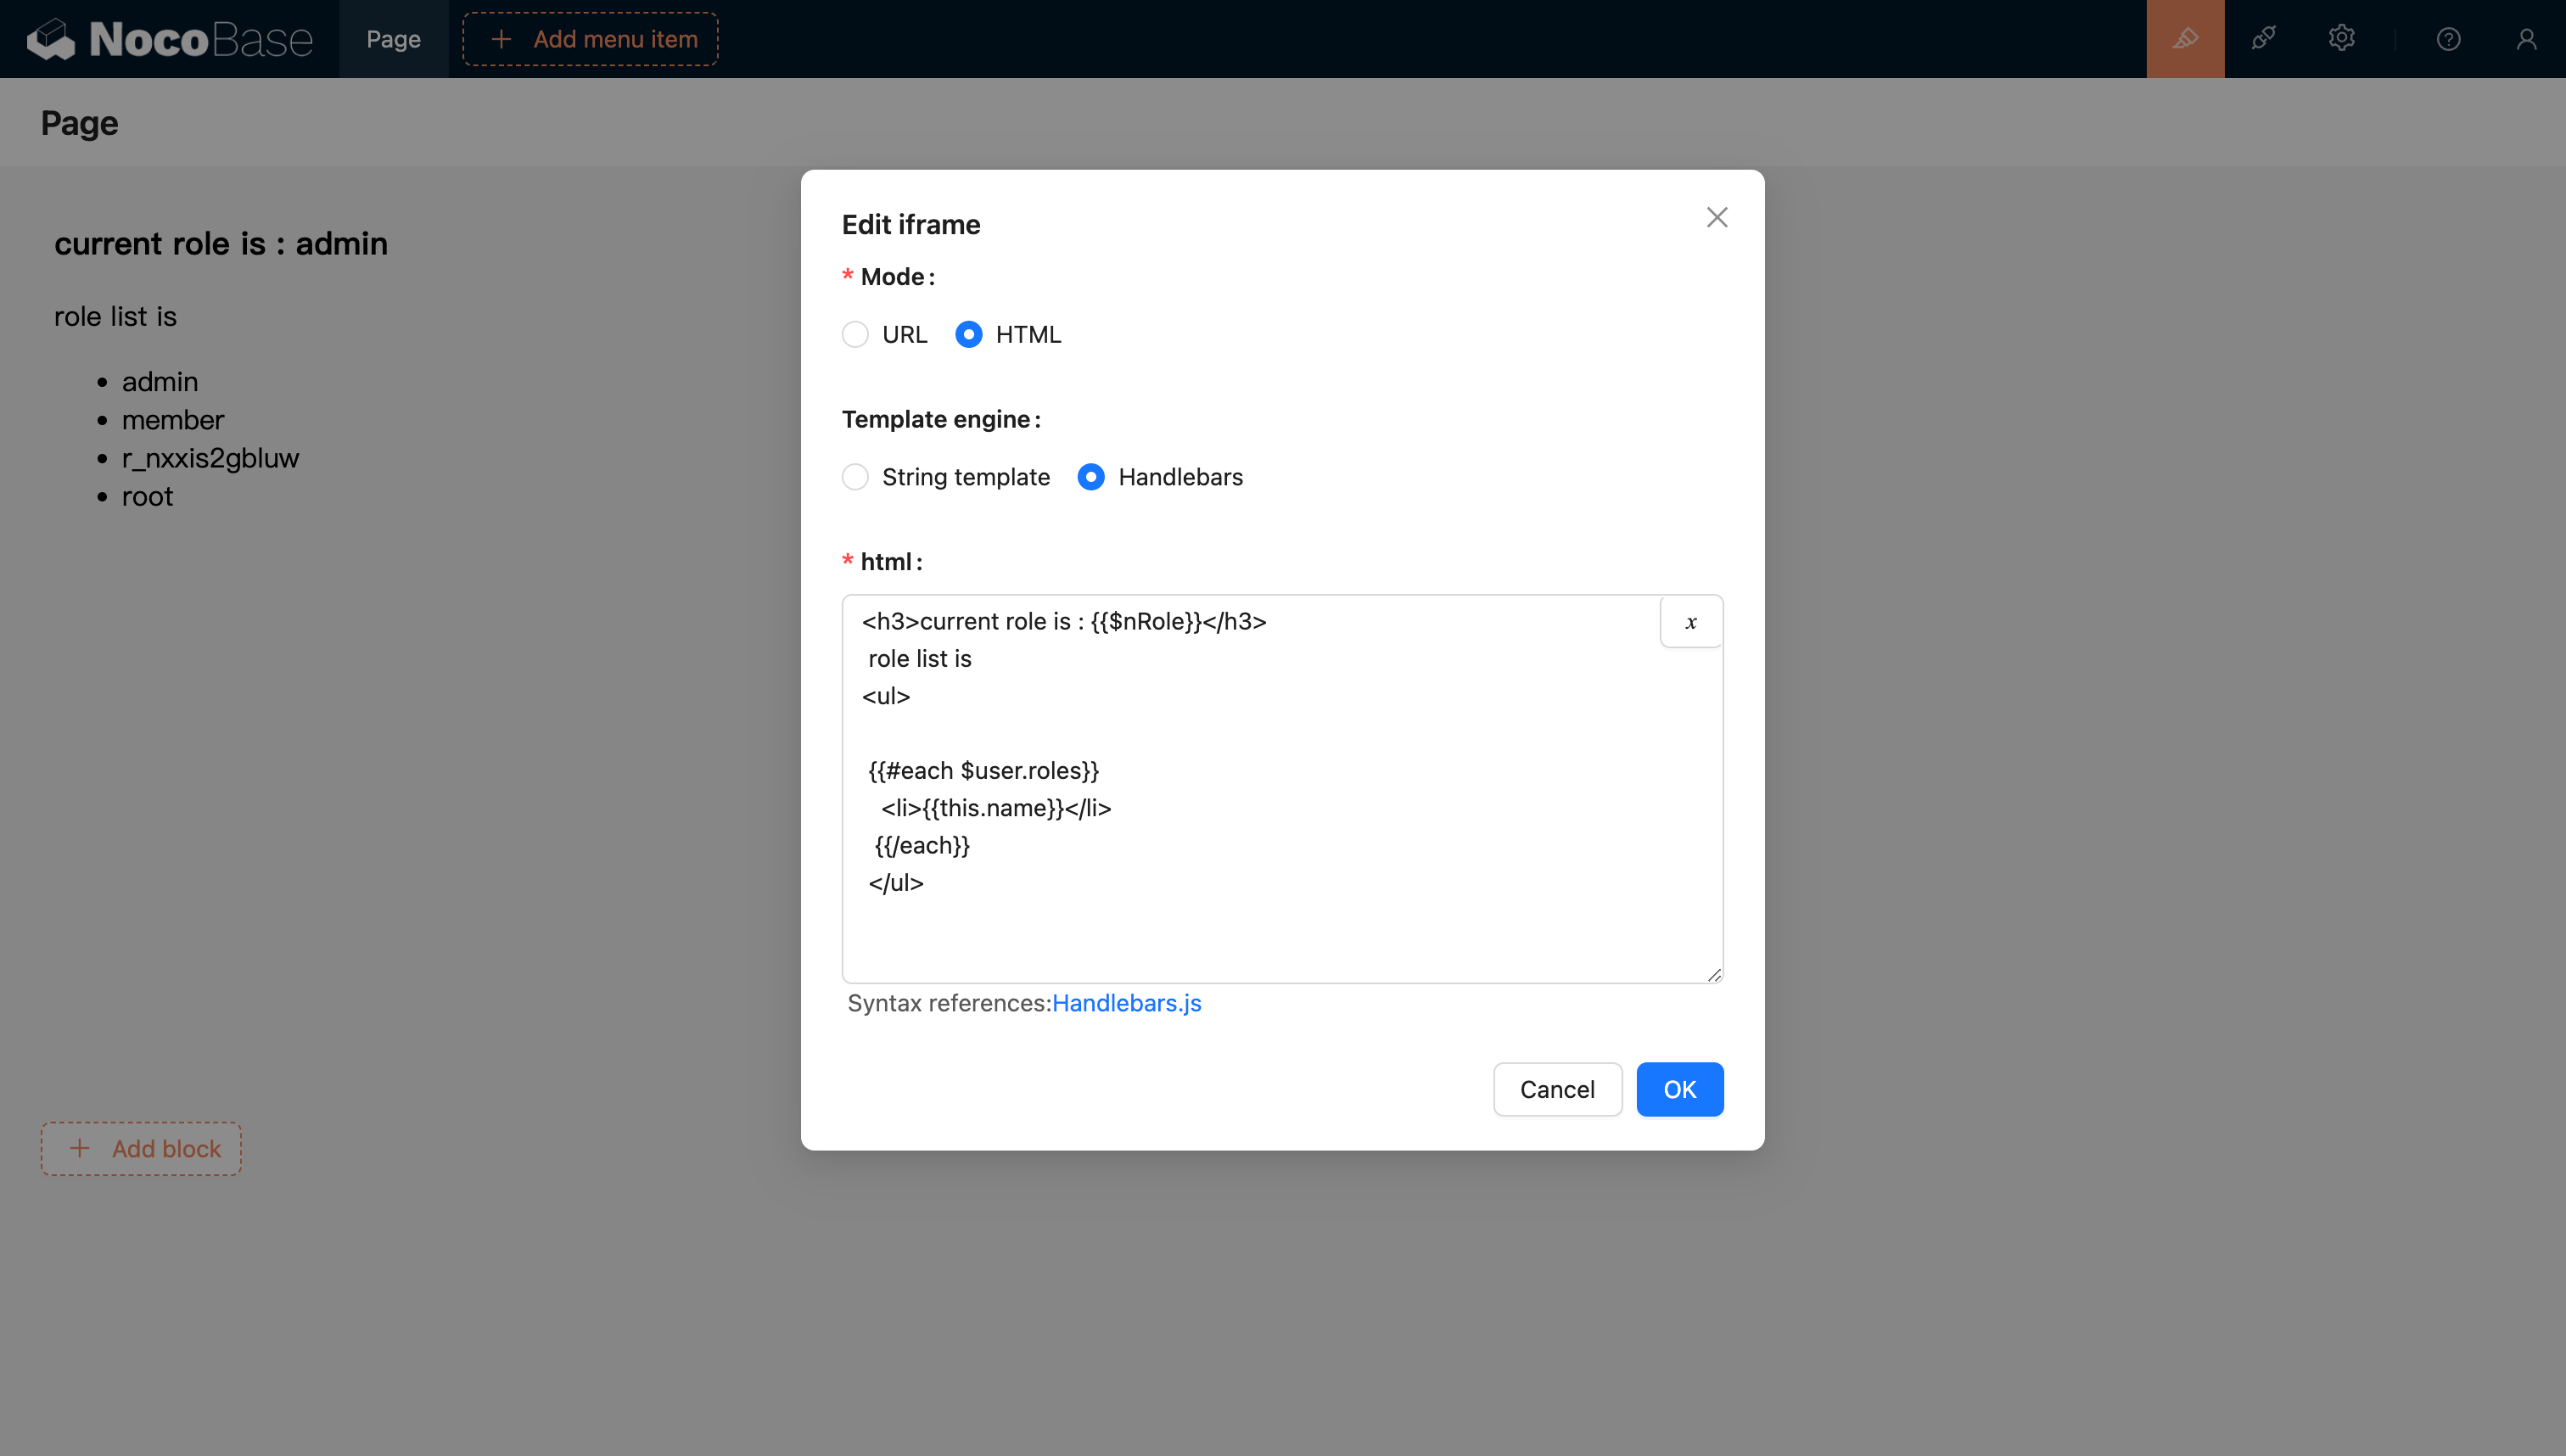Click the textarea resize handle corner
The height and width of the screenshot is (1456, 2566).
click(x=1714, y=975)
